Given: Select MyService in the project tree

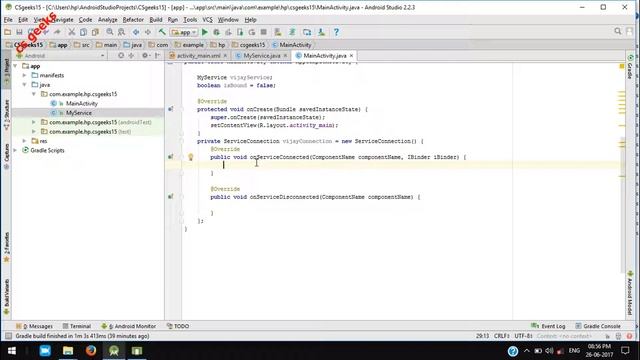Looking at the screenshot, I should pos(79,113).
